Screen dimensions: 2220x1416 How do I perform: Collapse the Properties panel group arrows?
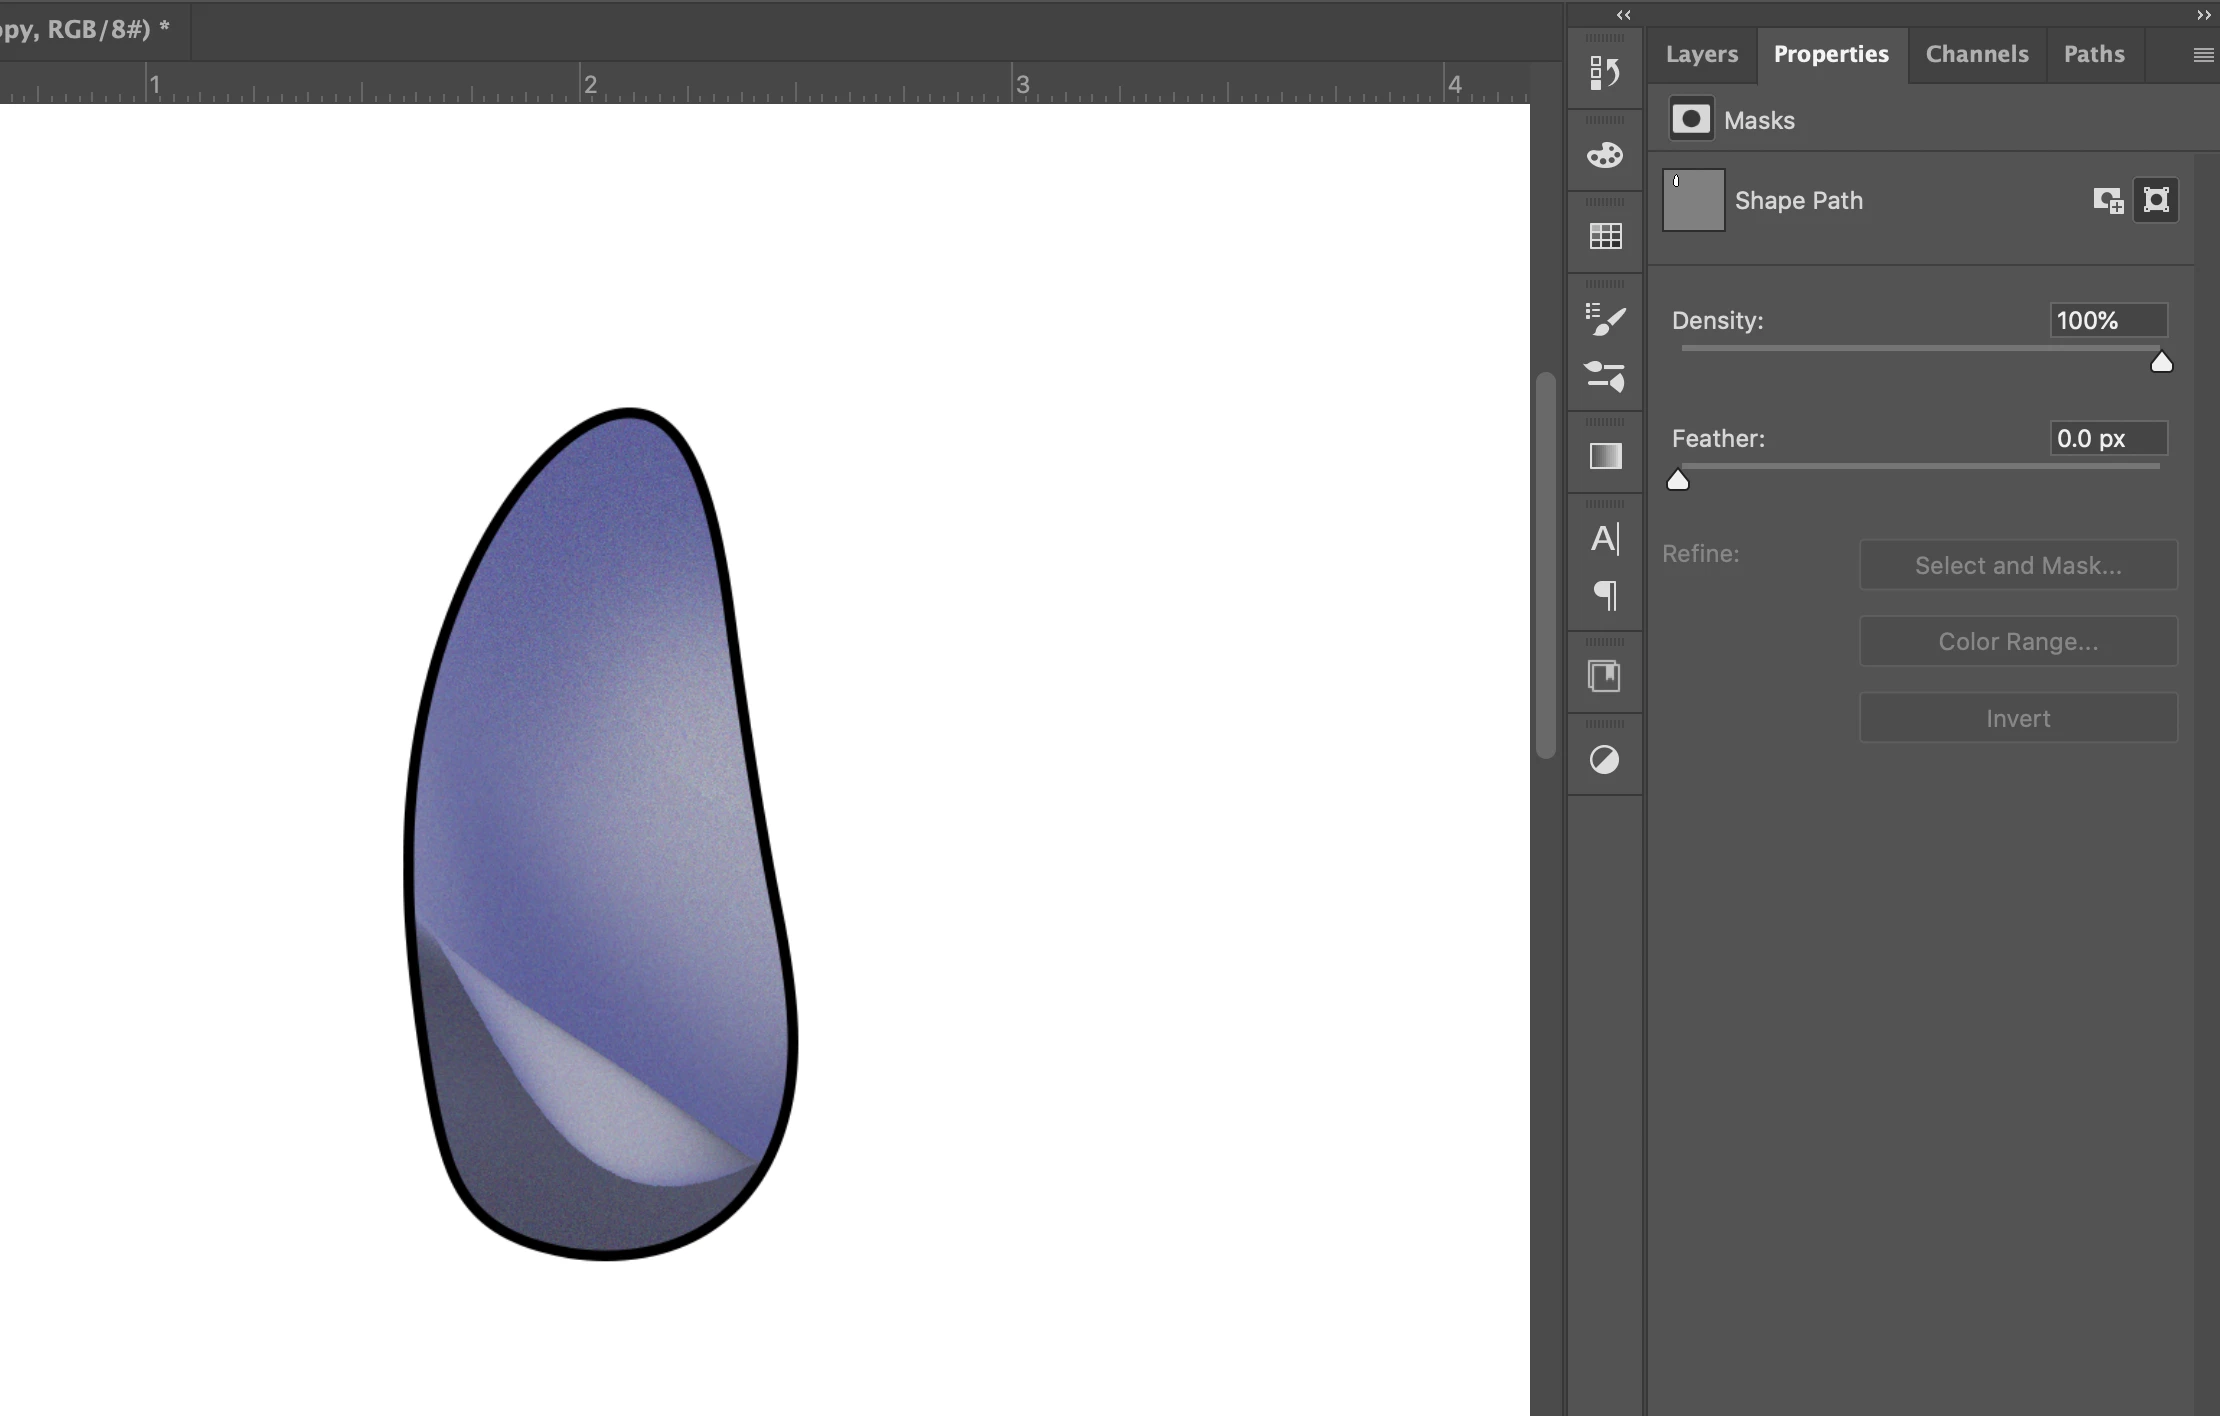(2203, 15)
